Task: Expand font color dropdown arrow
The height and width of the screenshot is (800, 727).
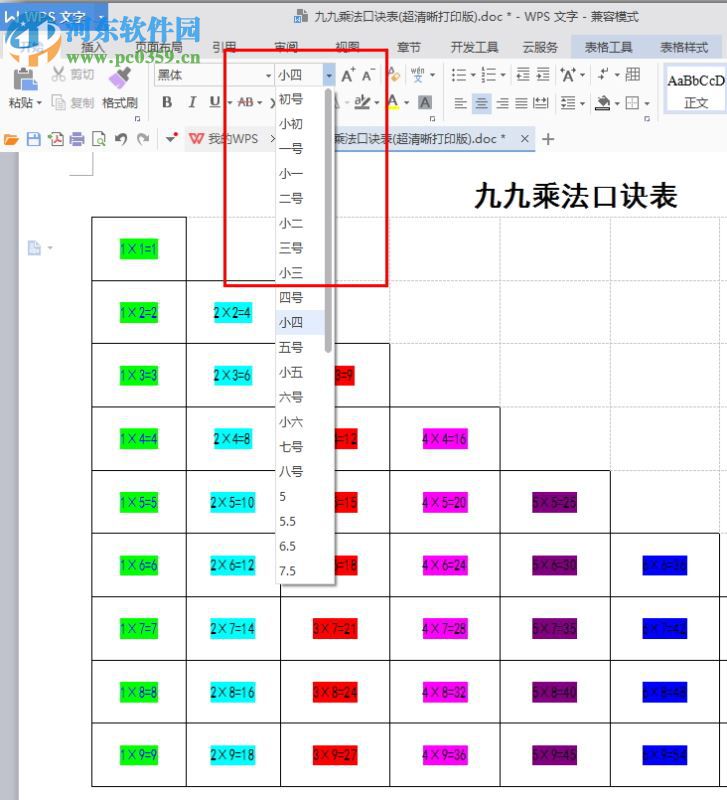Action: [x=407, y=103]
